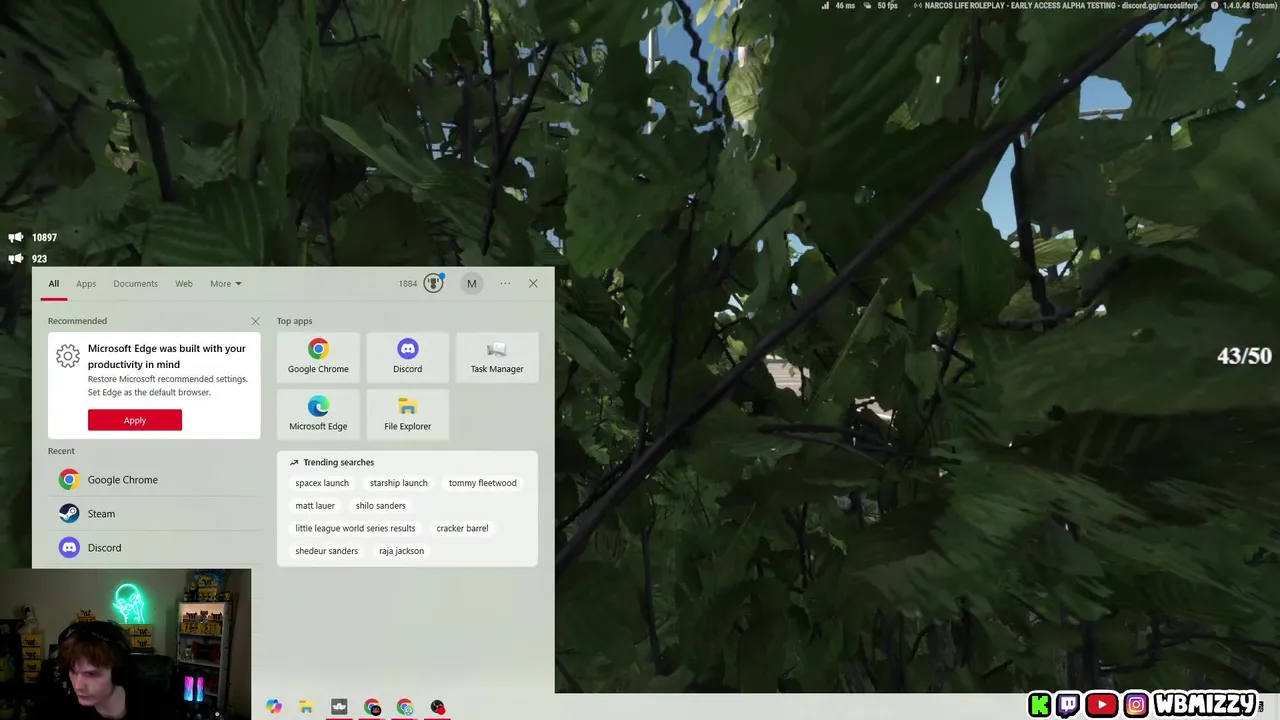Open the dark crown app on taskbar

(339, 707)
